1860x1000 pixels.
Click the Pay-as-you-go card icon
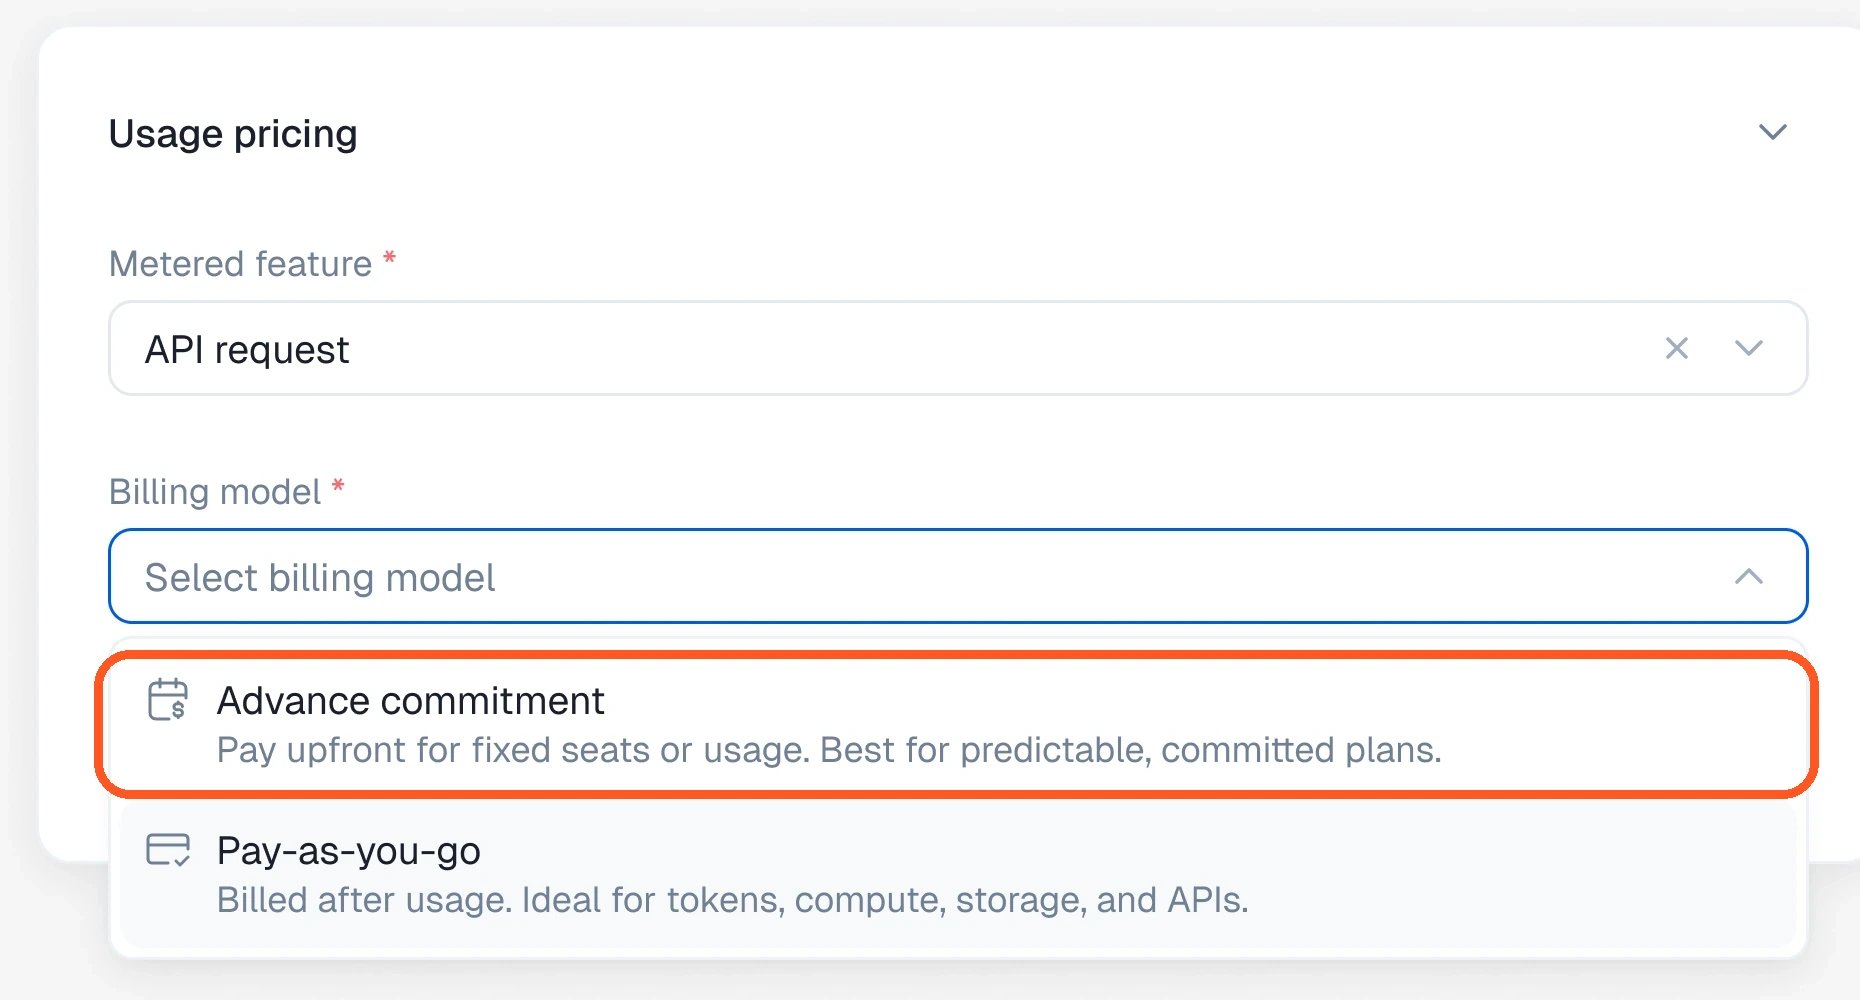167,850
